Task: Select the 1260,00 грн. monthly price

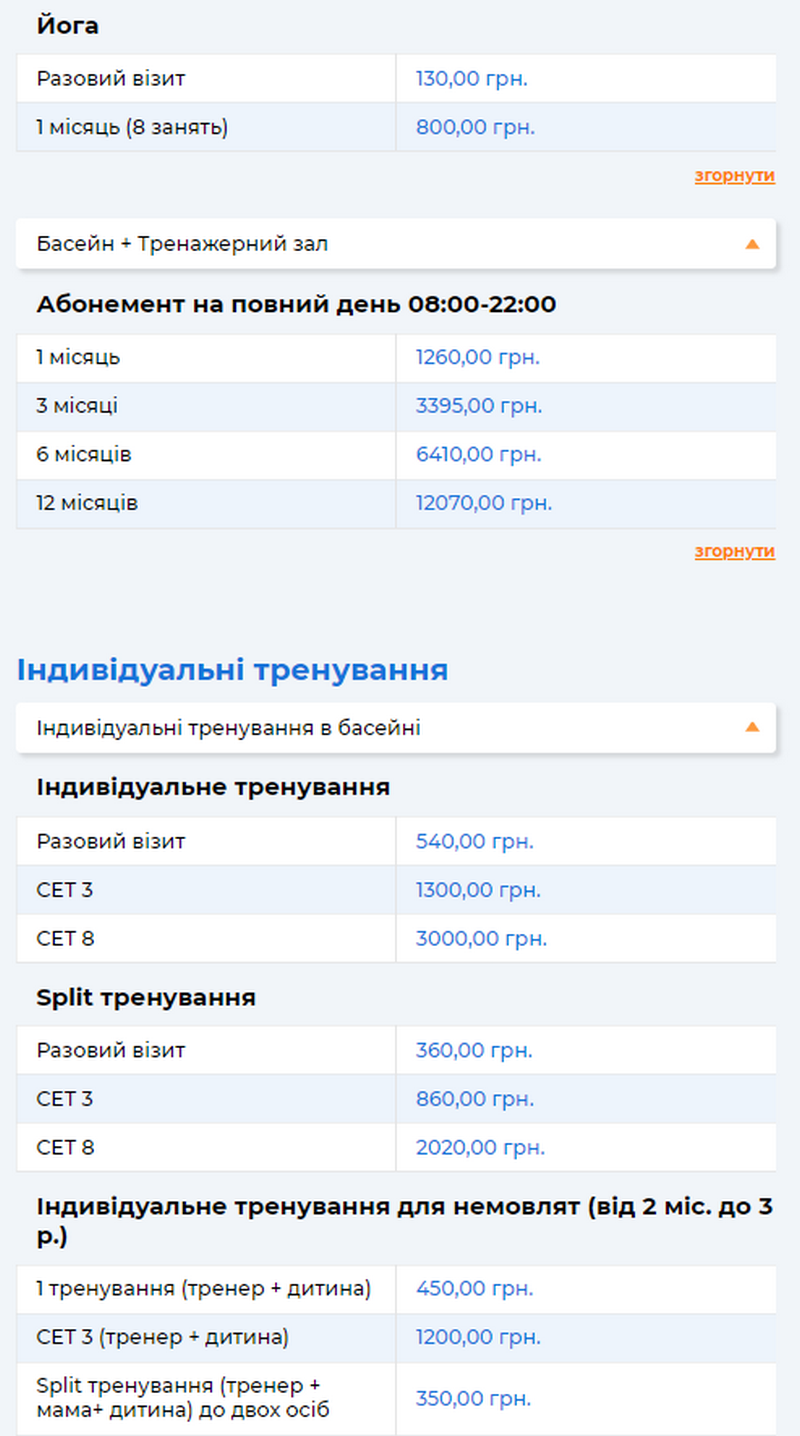Action: click(477, 357)
